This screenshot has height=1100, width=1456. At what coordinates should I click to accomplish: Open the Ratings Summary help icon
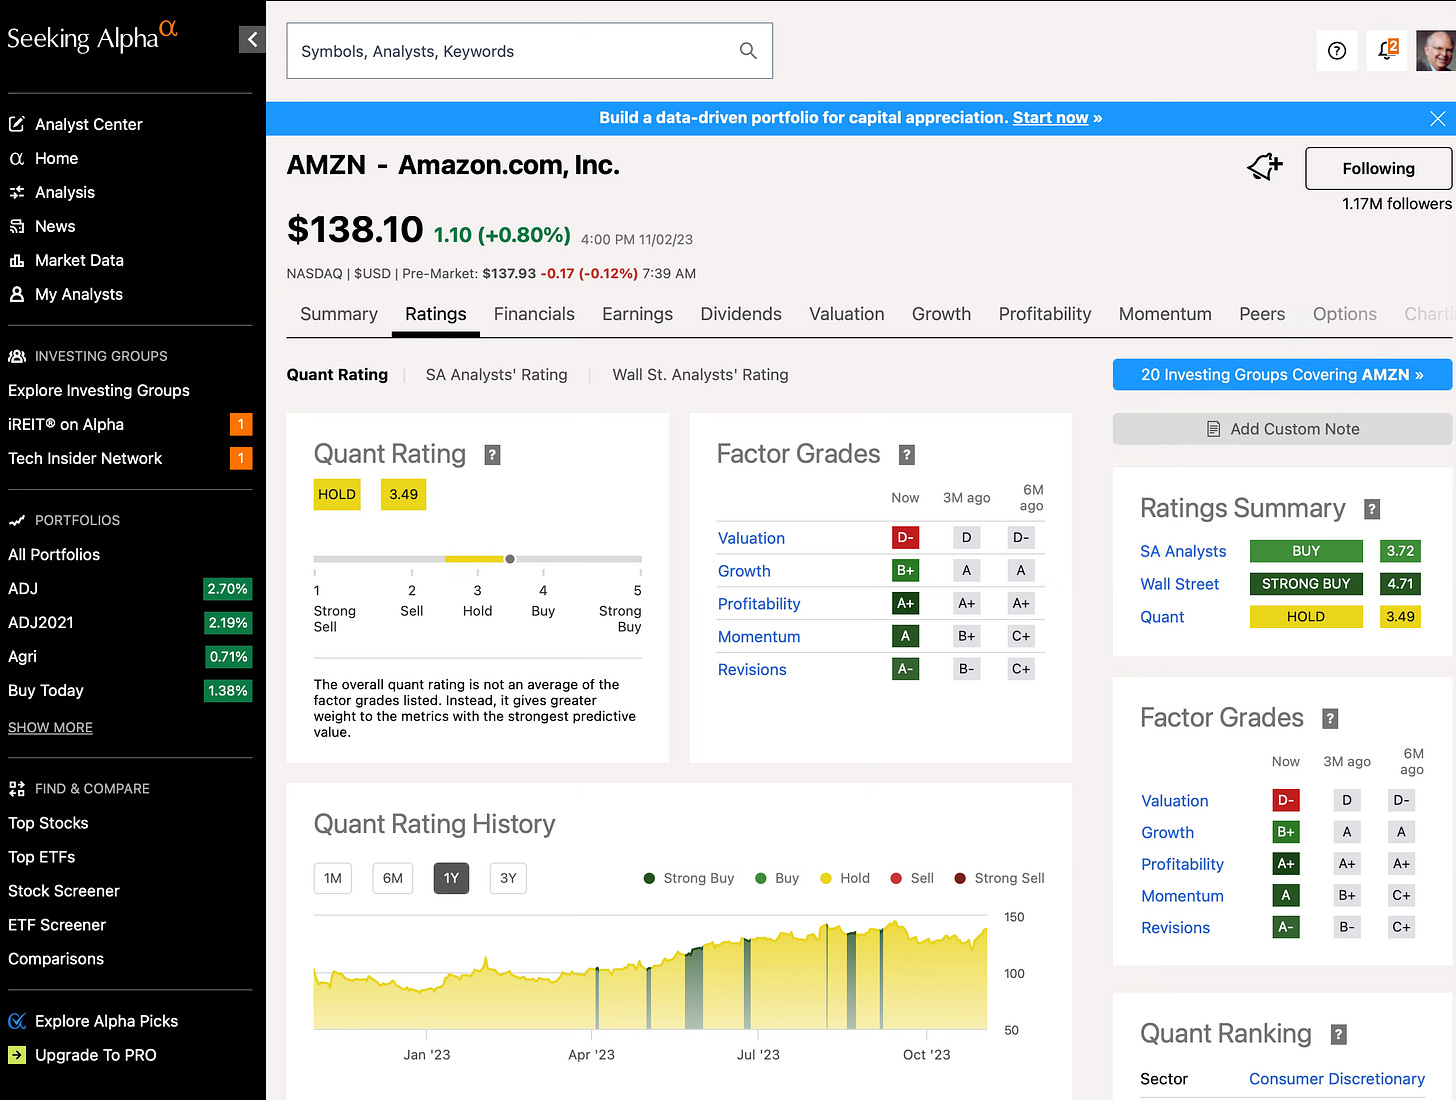[1372, 509]
